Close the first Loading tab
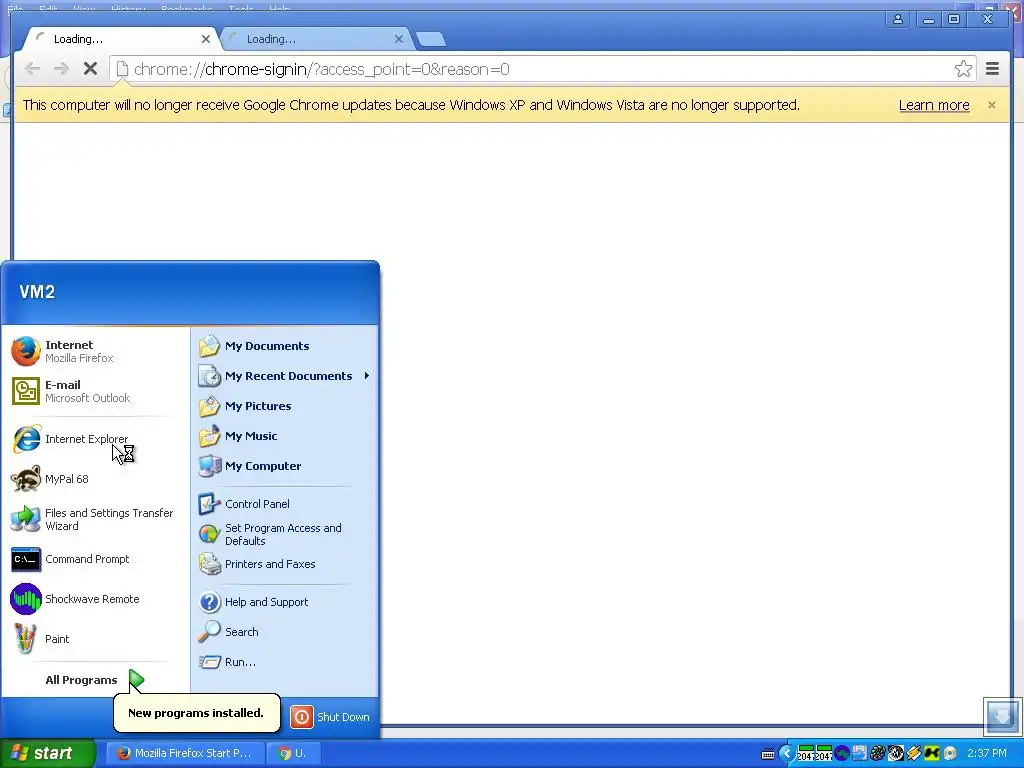This screenshot has width=1024, height=768. tap(206, 39)
